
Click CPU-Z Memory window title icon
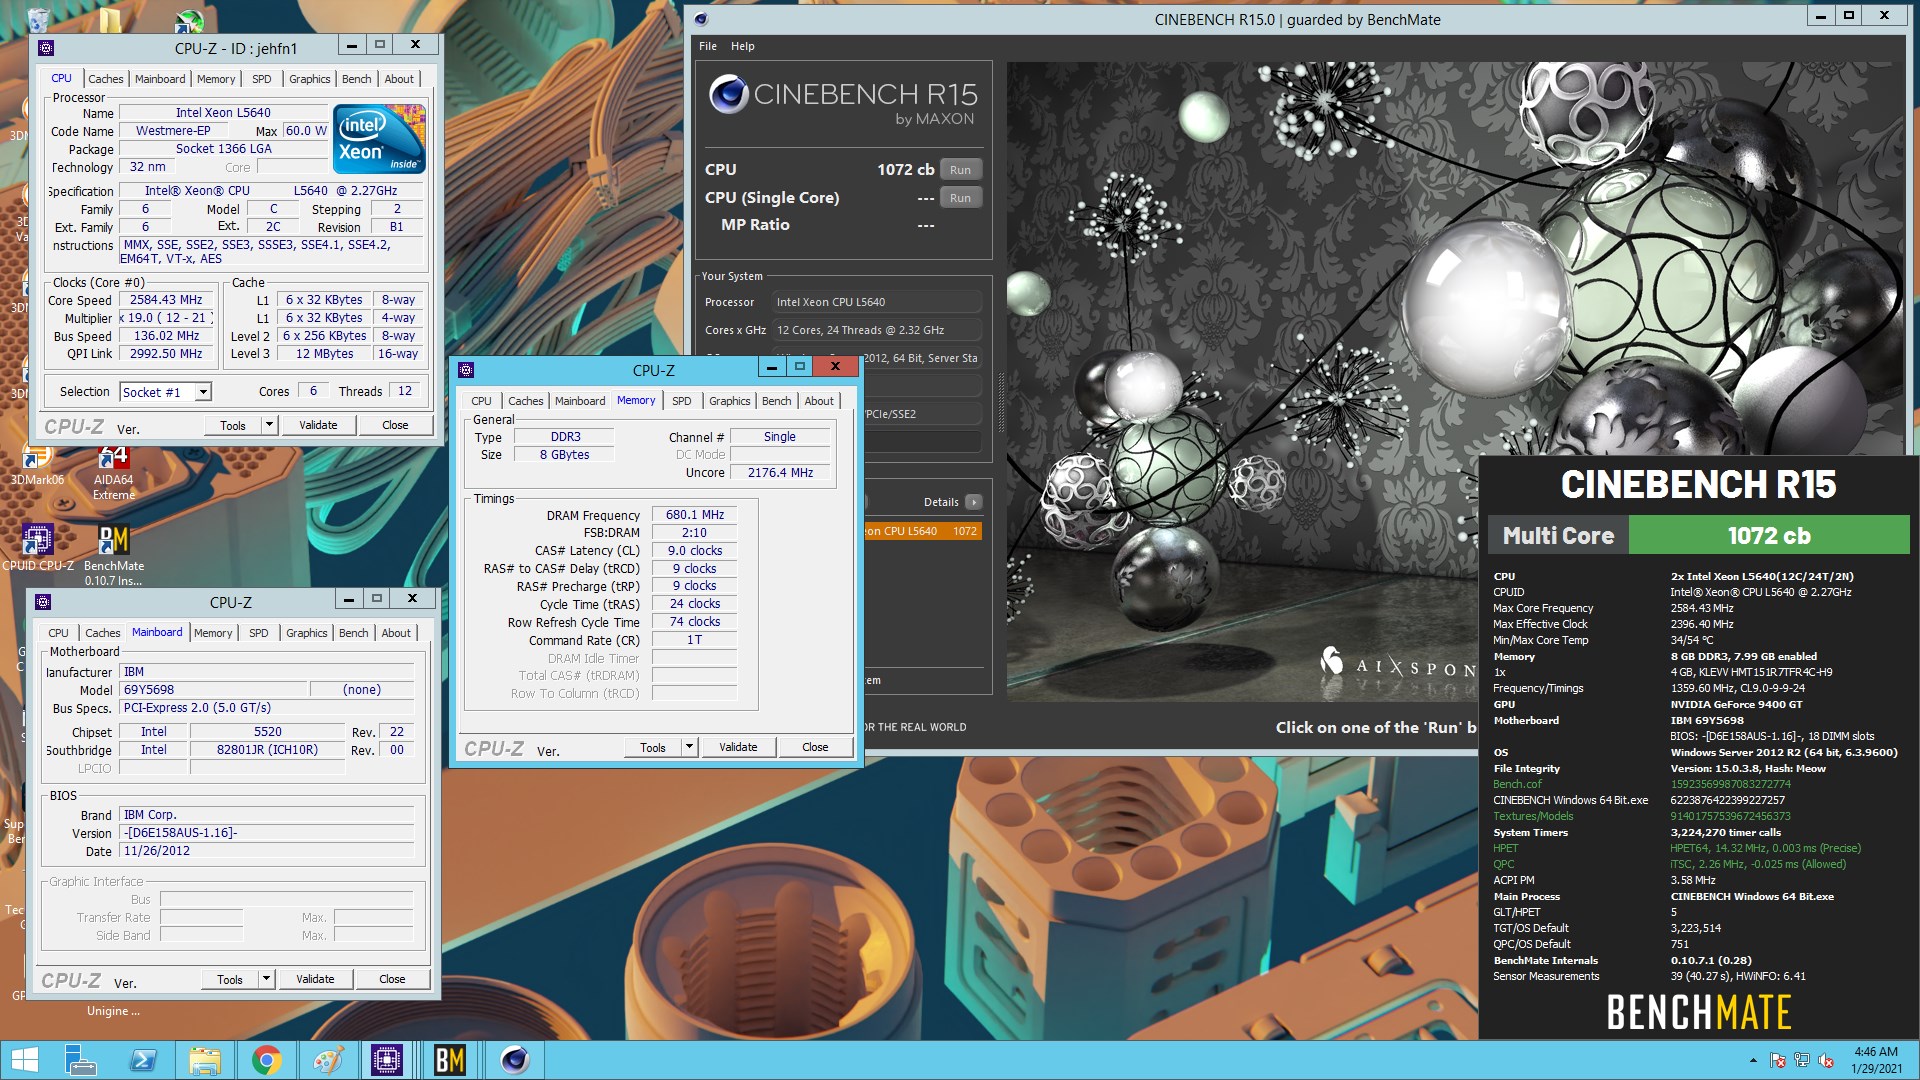[466, 369]
